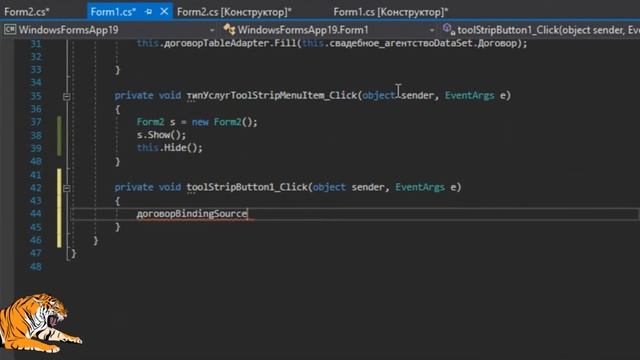640x360 pixels.
Task: Click toolStripButton1_Click in the line 42 declaration
Action: 247,187
